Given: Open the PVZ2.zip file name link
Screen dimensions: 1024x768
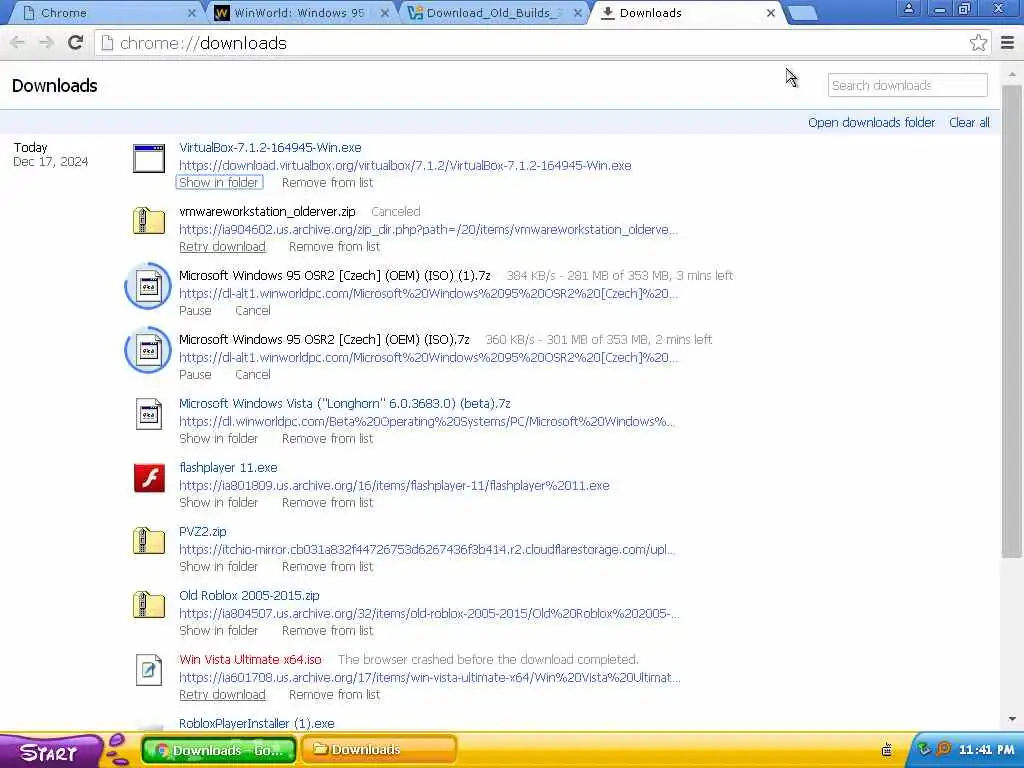Looking at the screenshot, I should click(202, 532).
